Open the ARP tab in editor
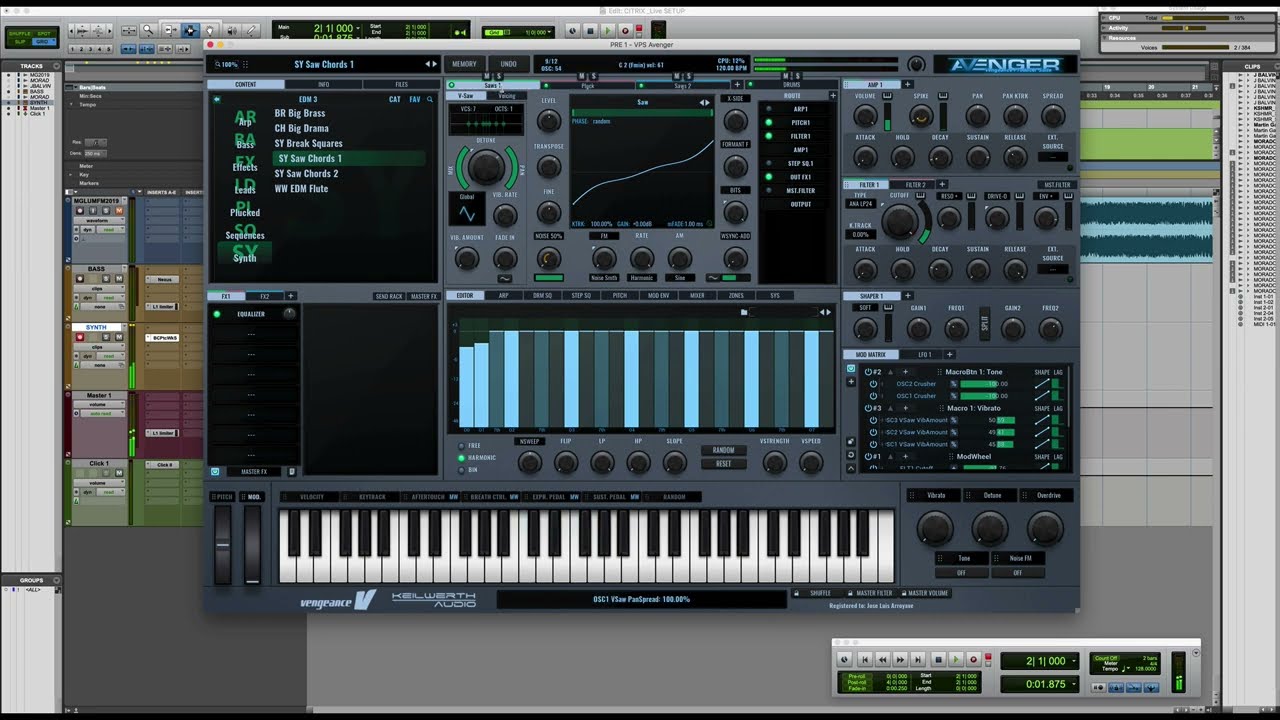The height and width of the screenshot is (720, 1280). click(x=504, y=296)
